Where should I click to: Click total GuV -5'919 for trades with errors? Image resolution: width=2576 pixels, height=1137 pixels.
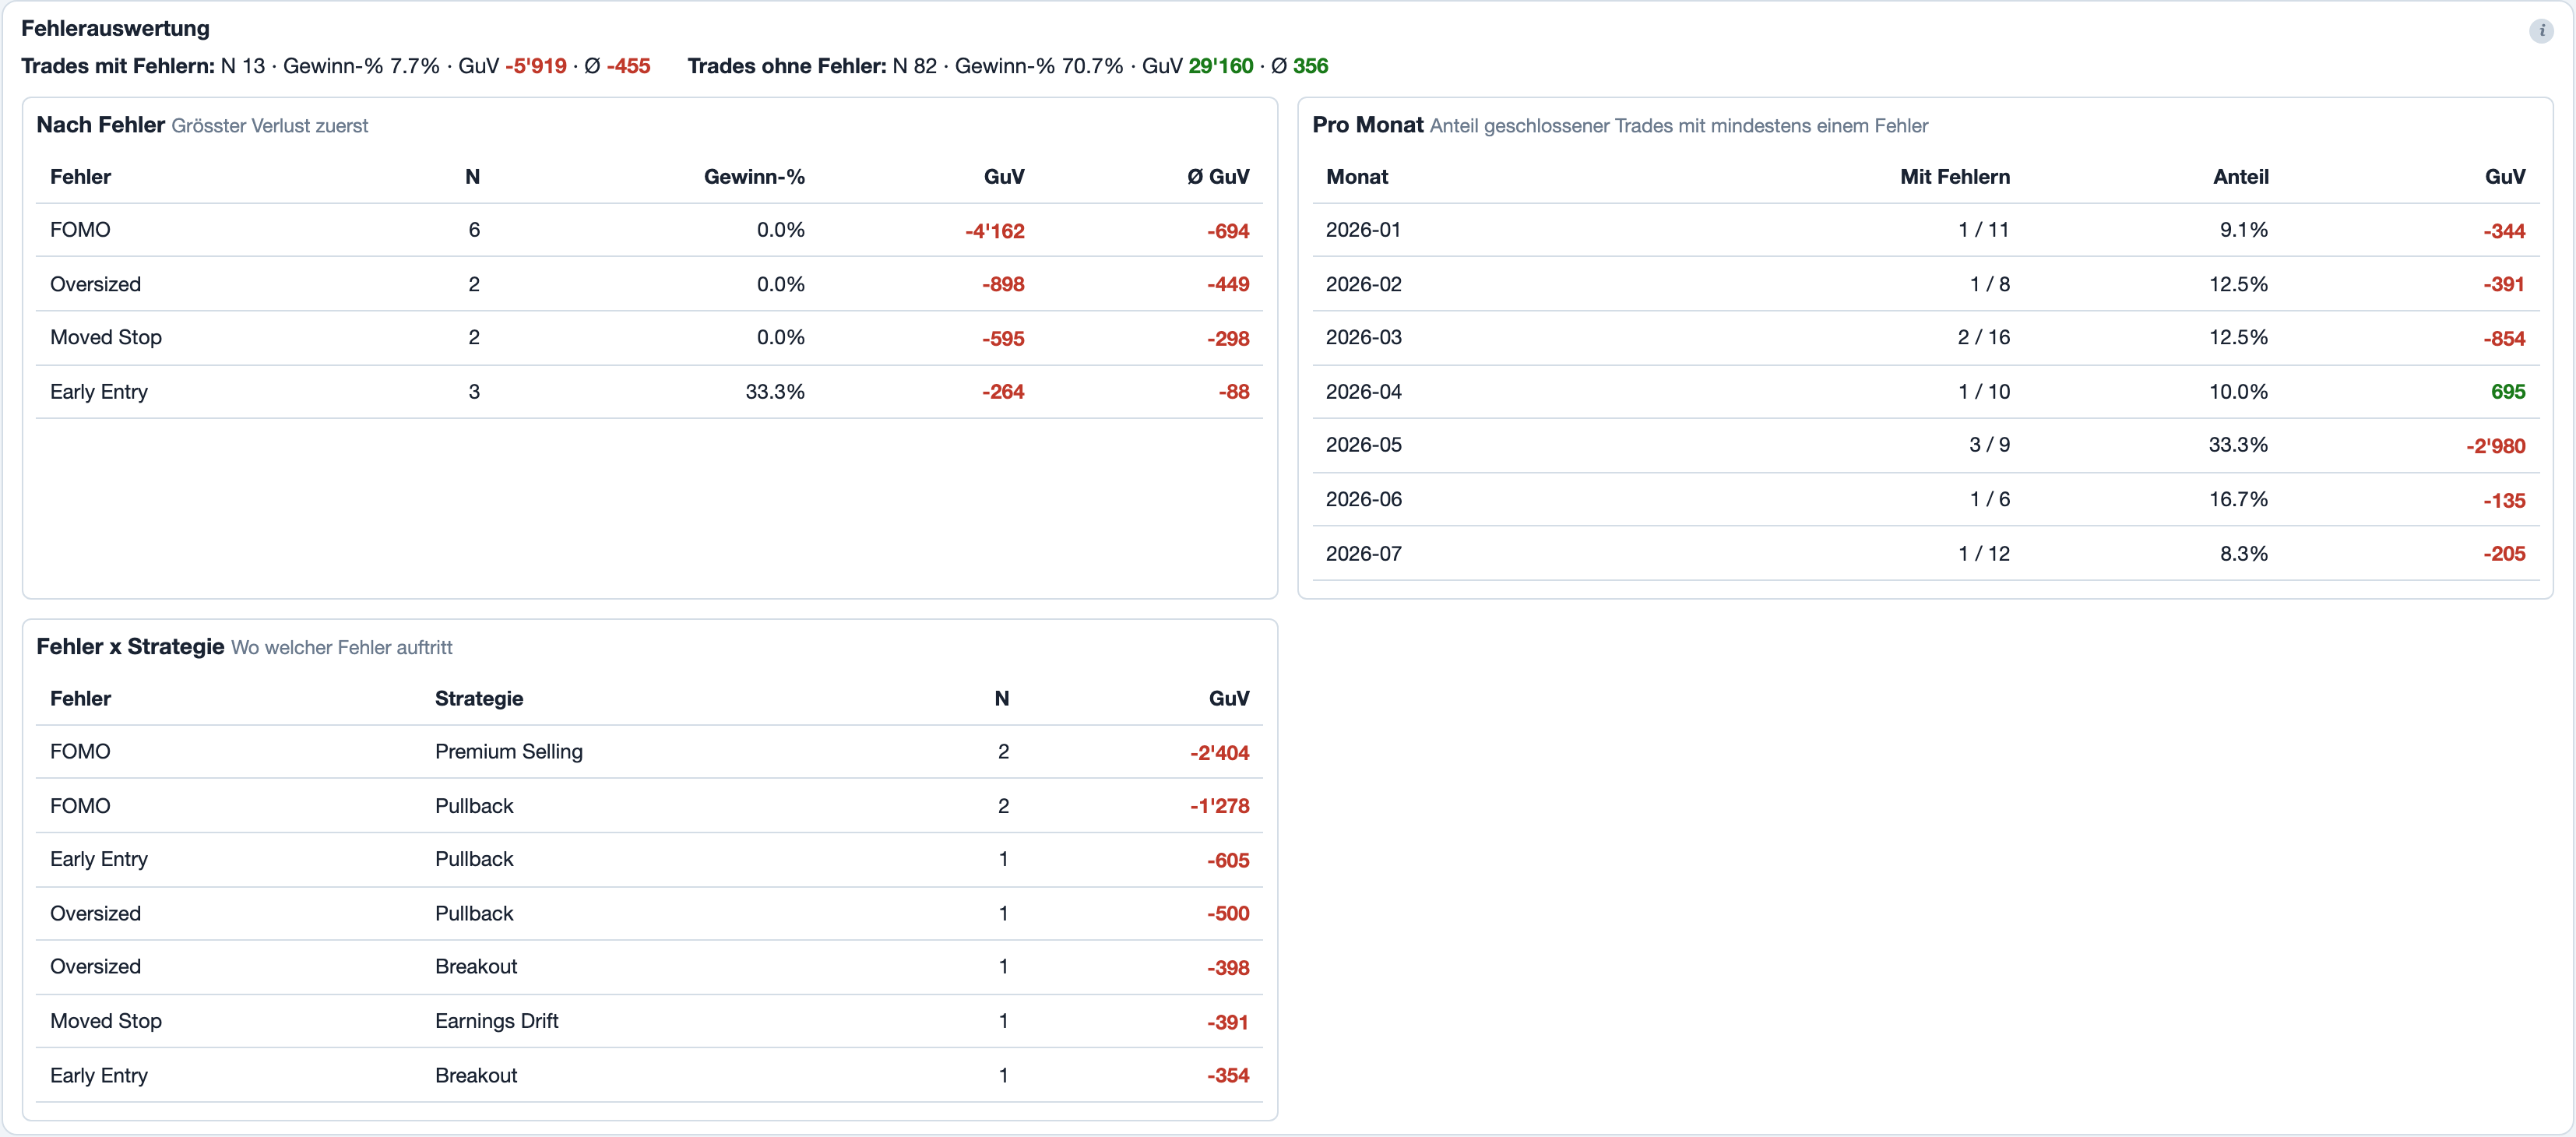tap(536, 66)
